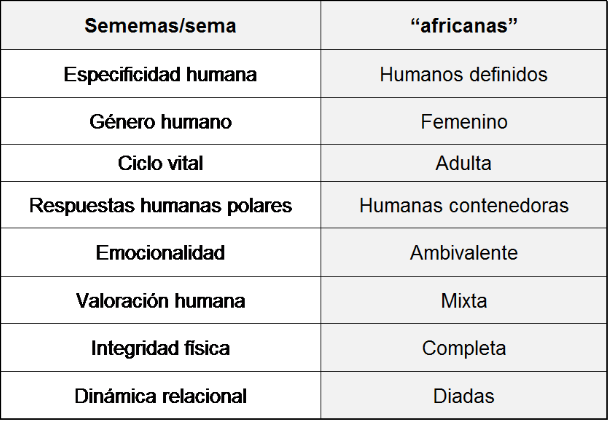
Task: Click the "Sememas/sema" header cell
Action: tap(160, 26)
